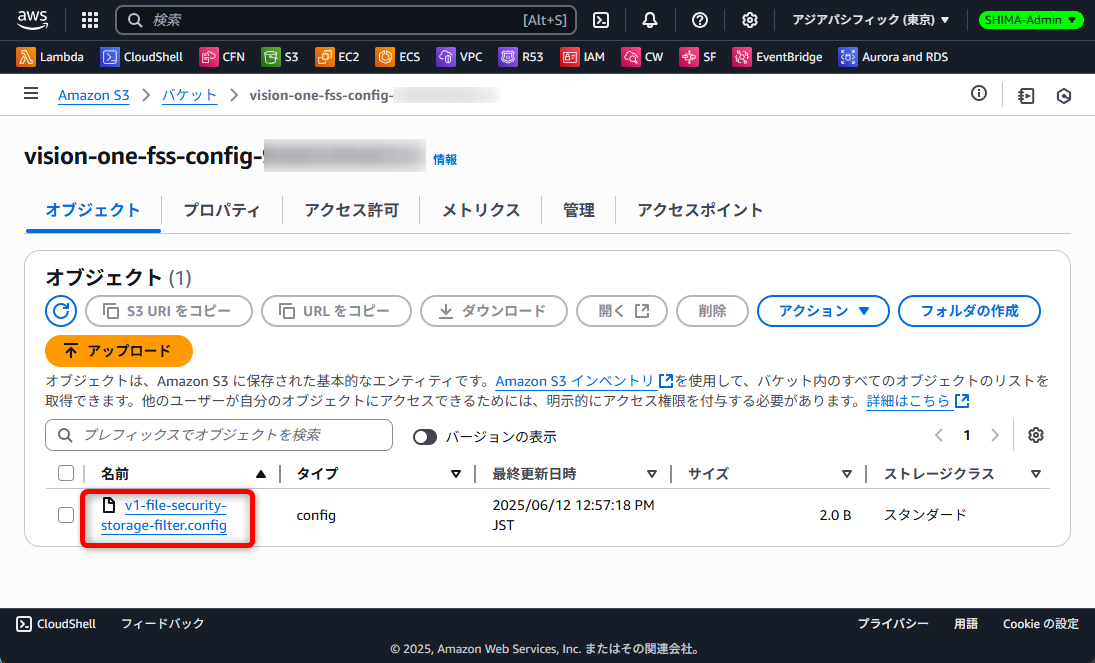The width and height of the screenshot is (1095, 663).
Task: Toggle the side navigation hamburger menu
Action: (31, 94)
